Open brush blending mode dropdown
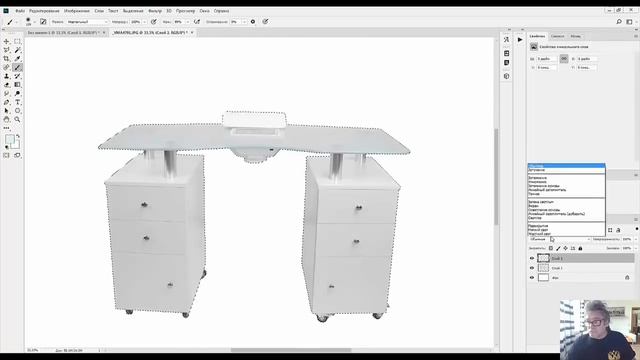Image resolution: width=640 pixels, height=360 pixels. coord(87,22)
